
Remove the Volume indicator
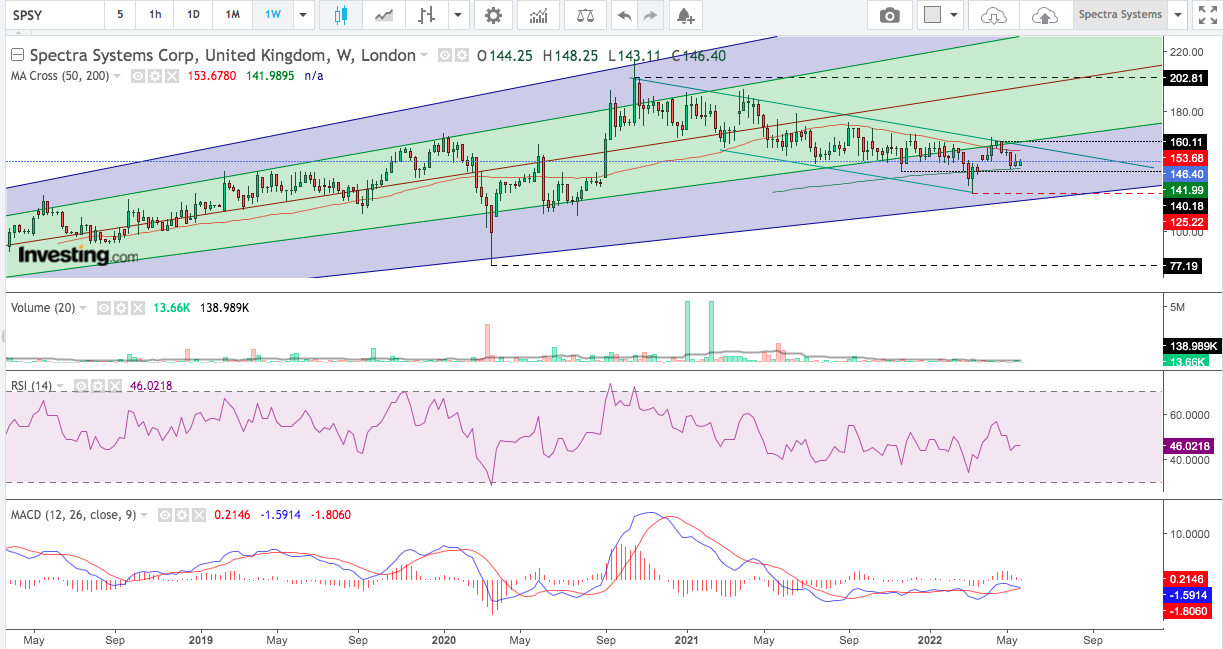point(136,308)
